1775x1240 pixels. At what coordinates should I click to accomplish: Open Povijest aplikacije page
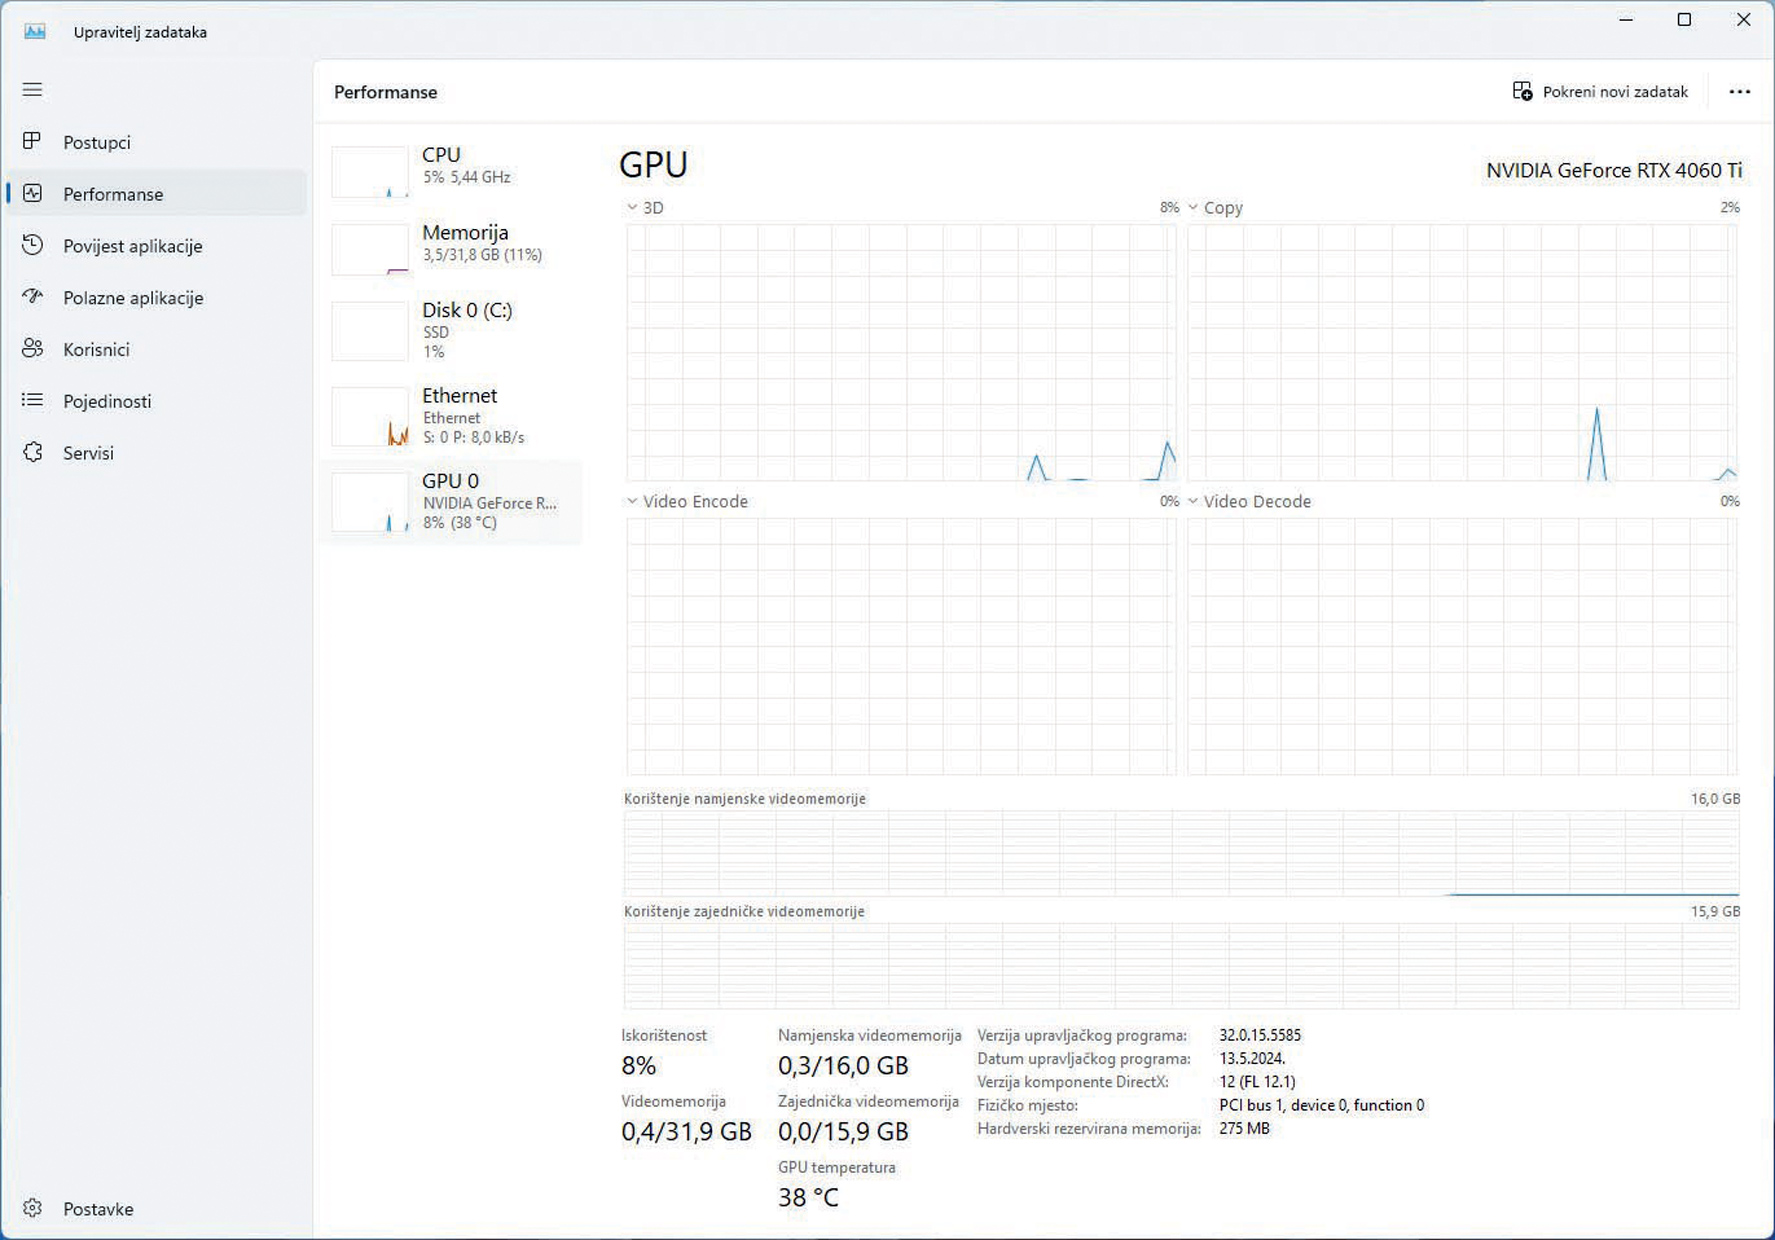(x=133, y=246)
